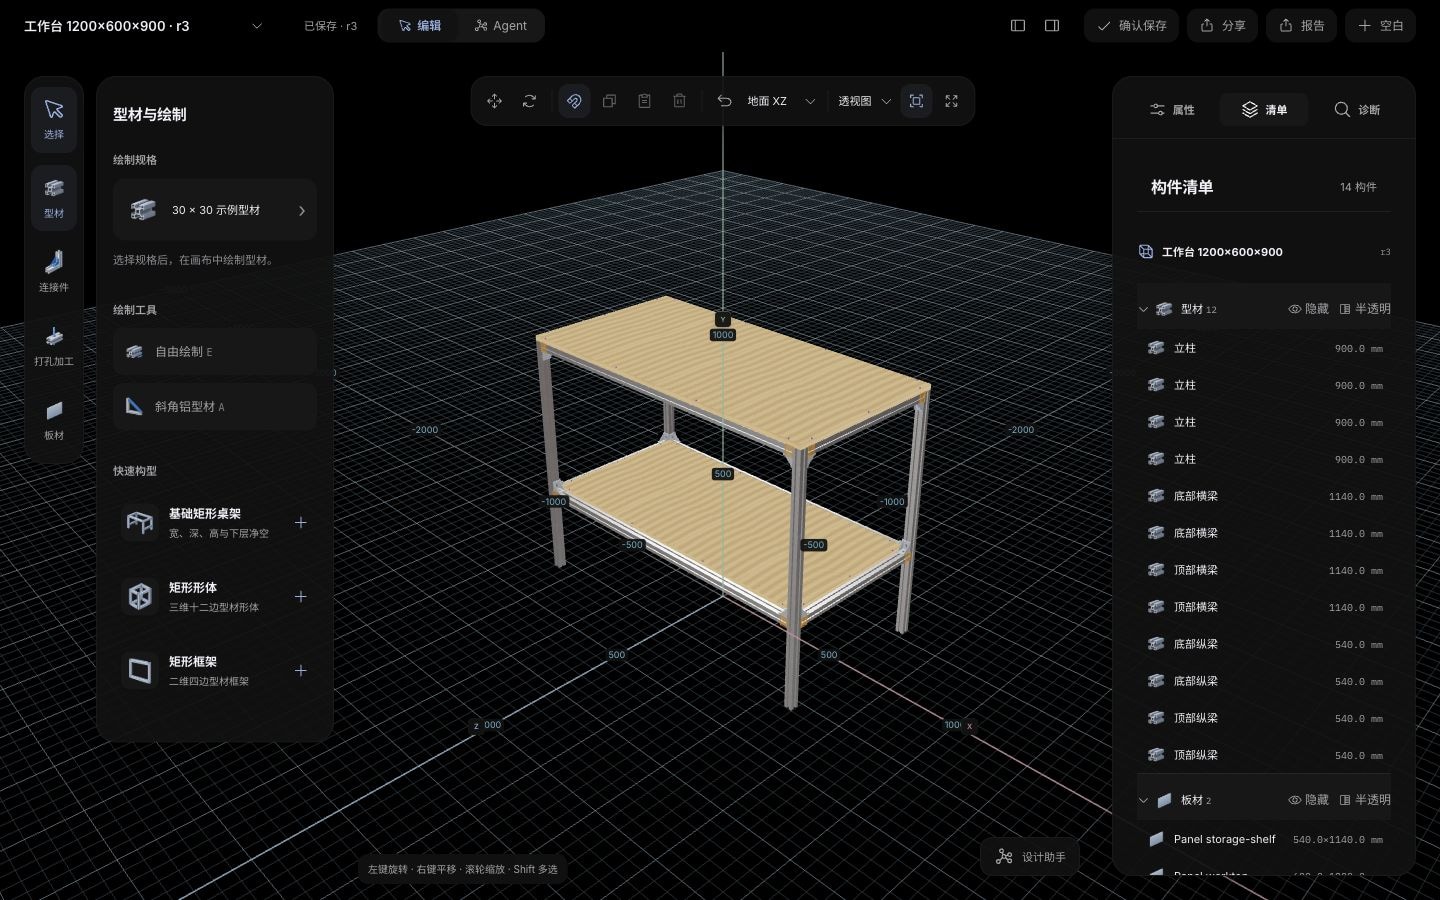Select the 型材 profile tool in sidebar
1440x900 pixels.
(x=54, y=195)
